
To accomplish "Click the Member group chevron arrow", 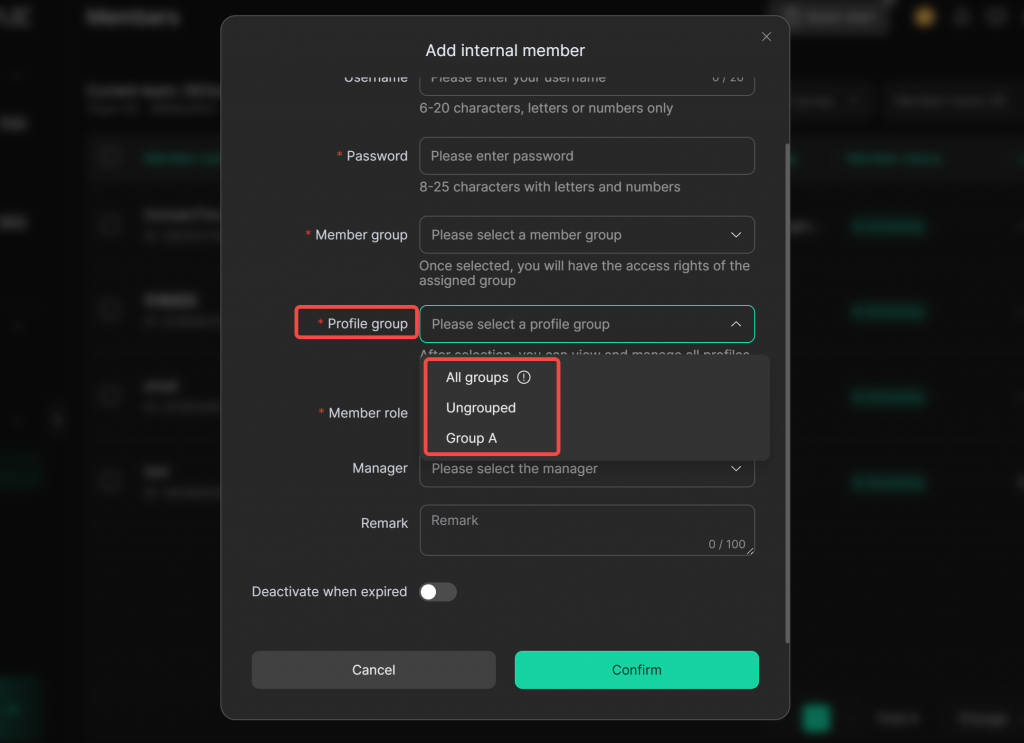I will pyautogui.click(x=736, y=235).
